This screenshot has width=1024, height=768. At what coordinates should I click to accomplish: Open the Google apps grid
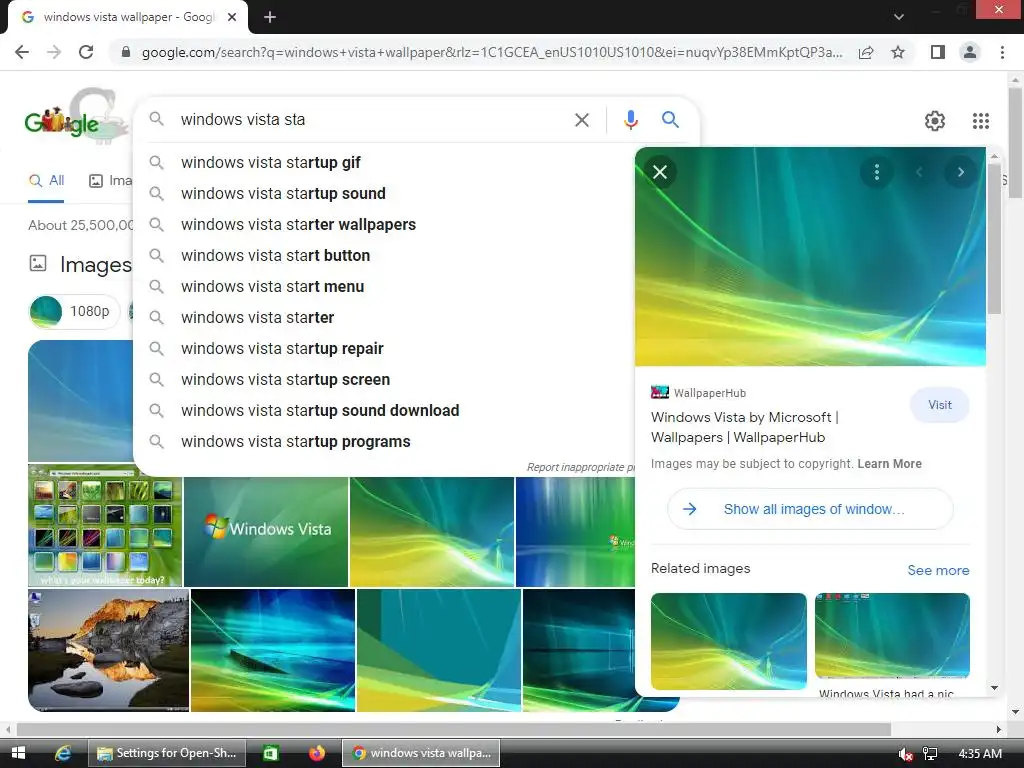tap(980, 121)
